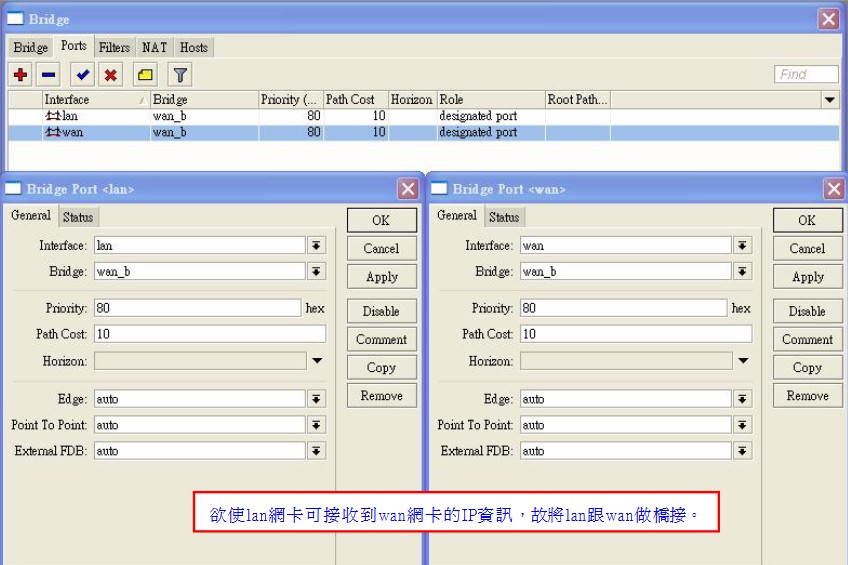This screenshot has height=565, width=848.
Task: Click Copy in the Bridge Port wan dialog
Action: coord(807,368)
